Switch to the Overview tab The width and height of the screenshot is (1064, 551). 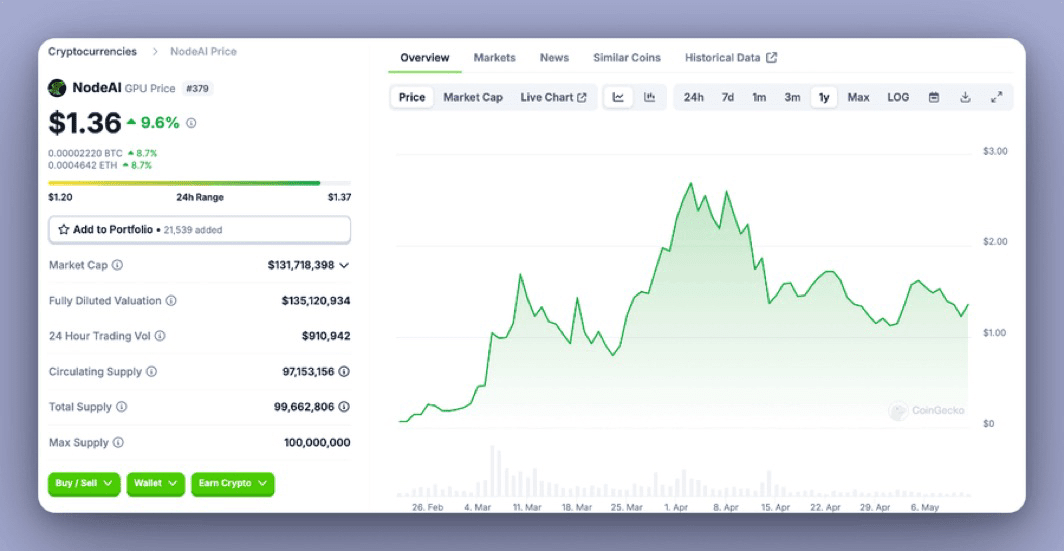tap(425, 58)
